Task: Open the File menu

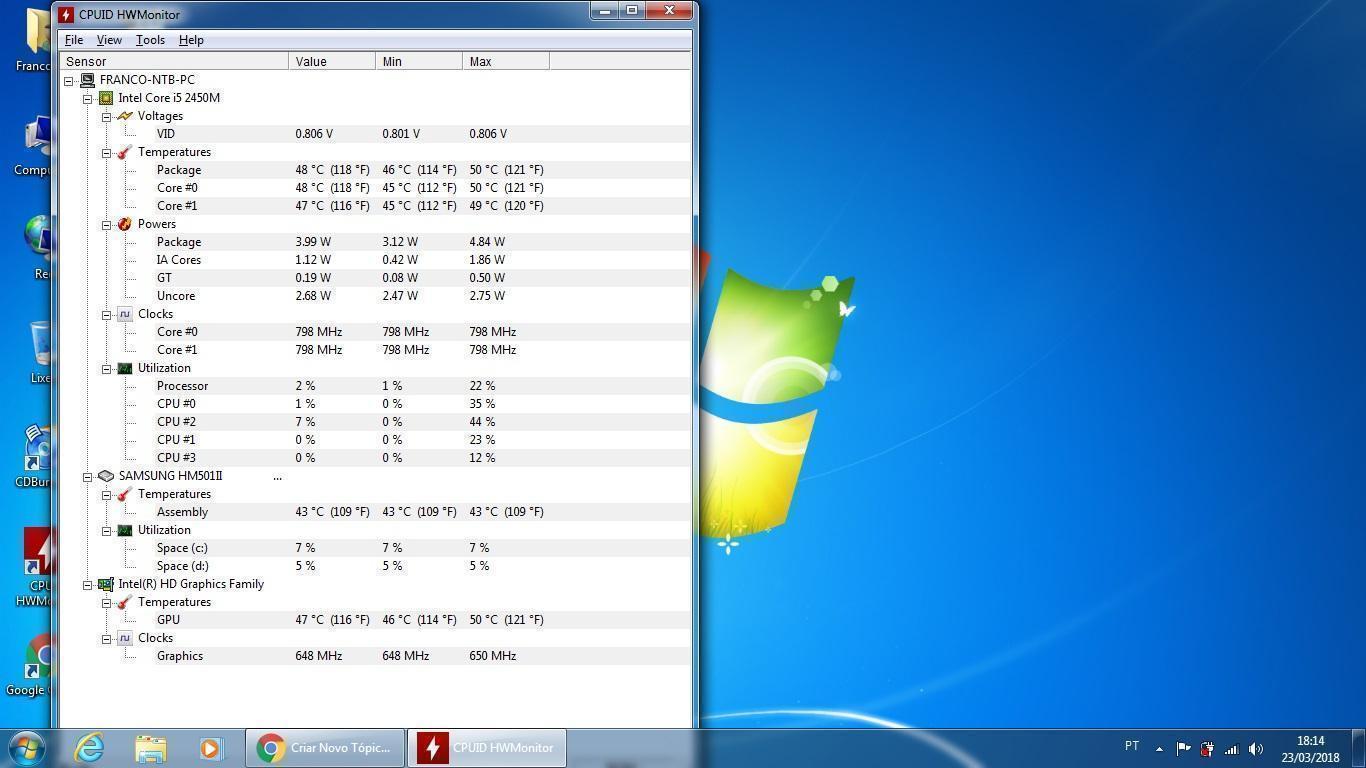Action: coord(74,40)
